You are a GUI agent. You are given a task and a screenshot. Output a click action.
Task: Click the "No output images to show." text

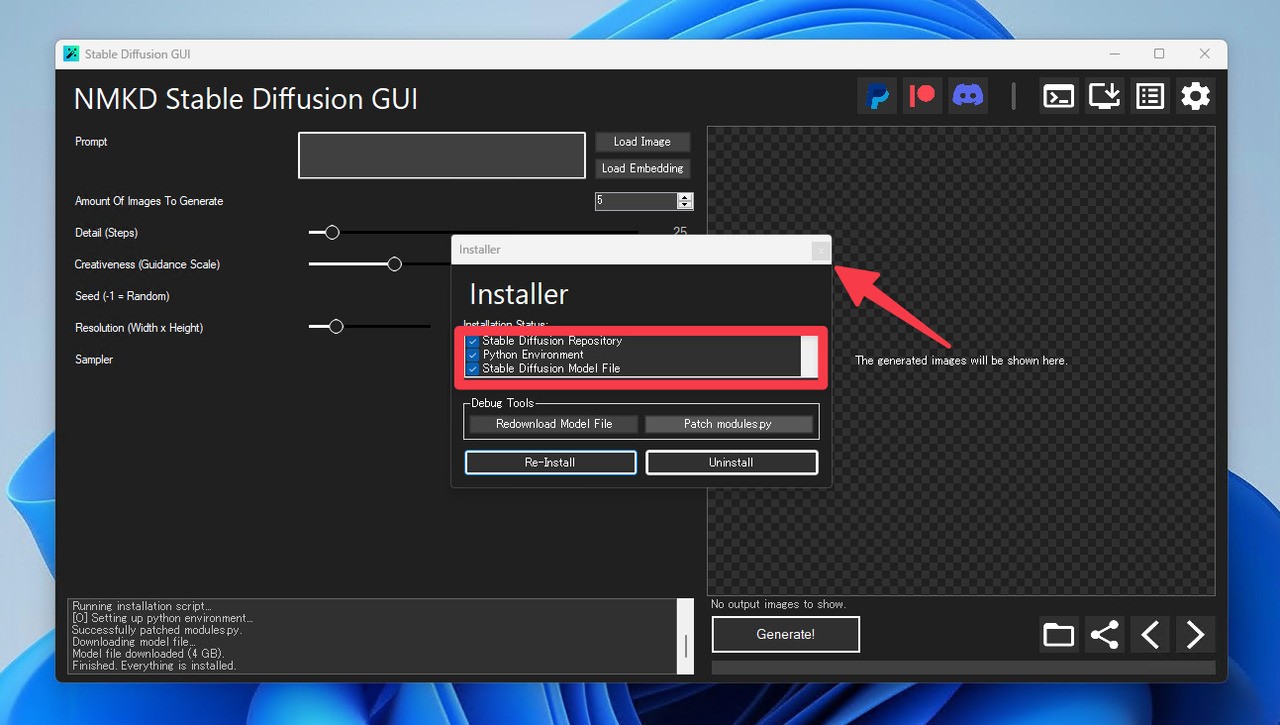click(x=778, y=604)
